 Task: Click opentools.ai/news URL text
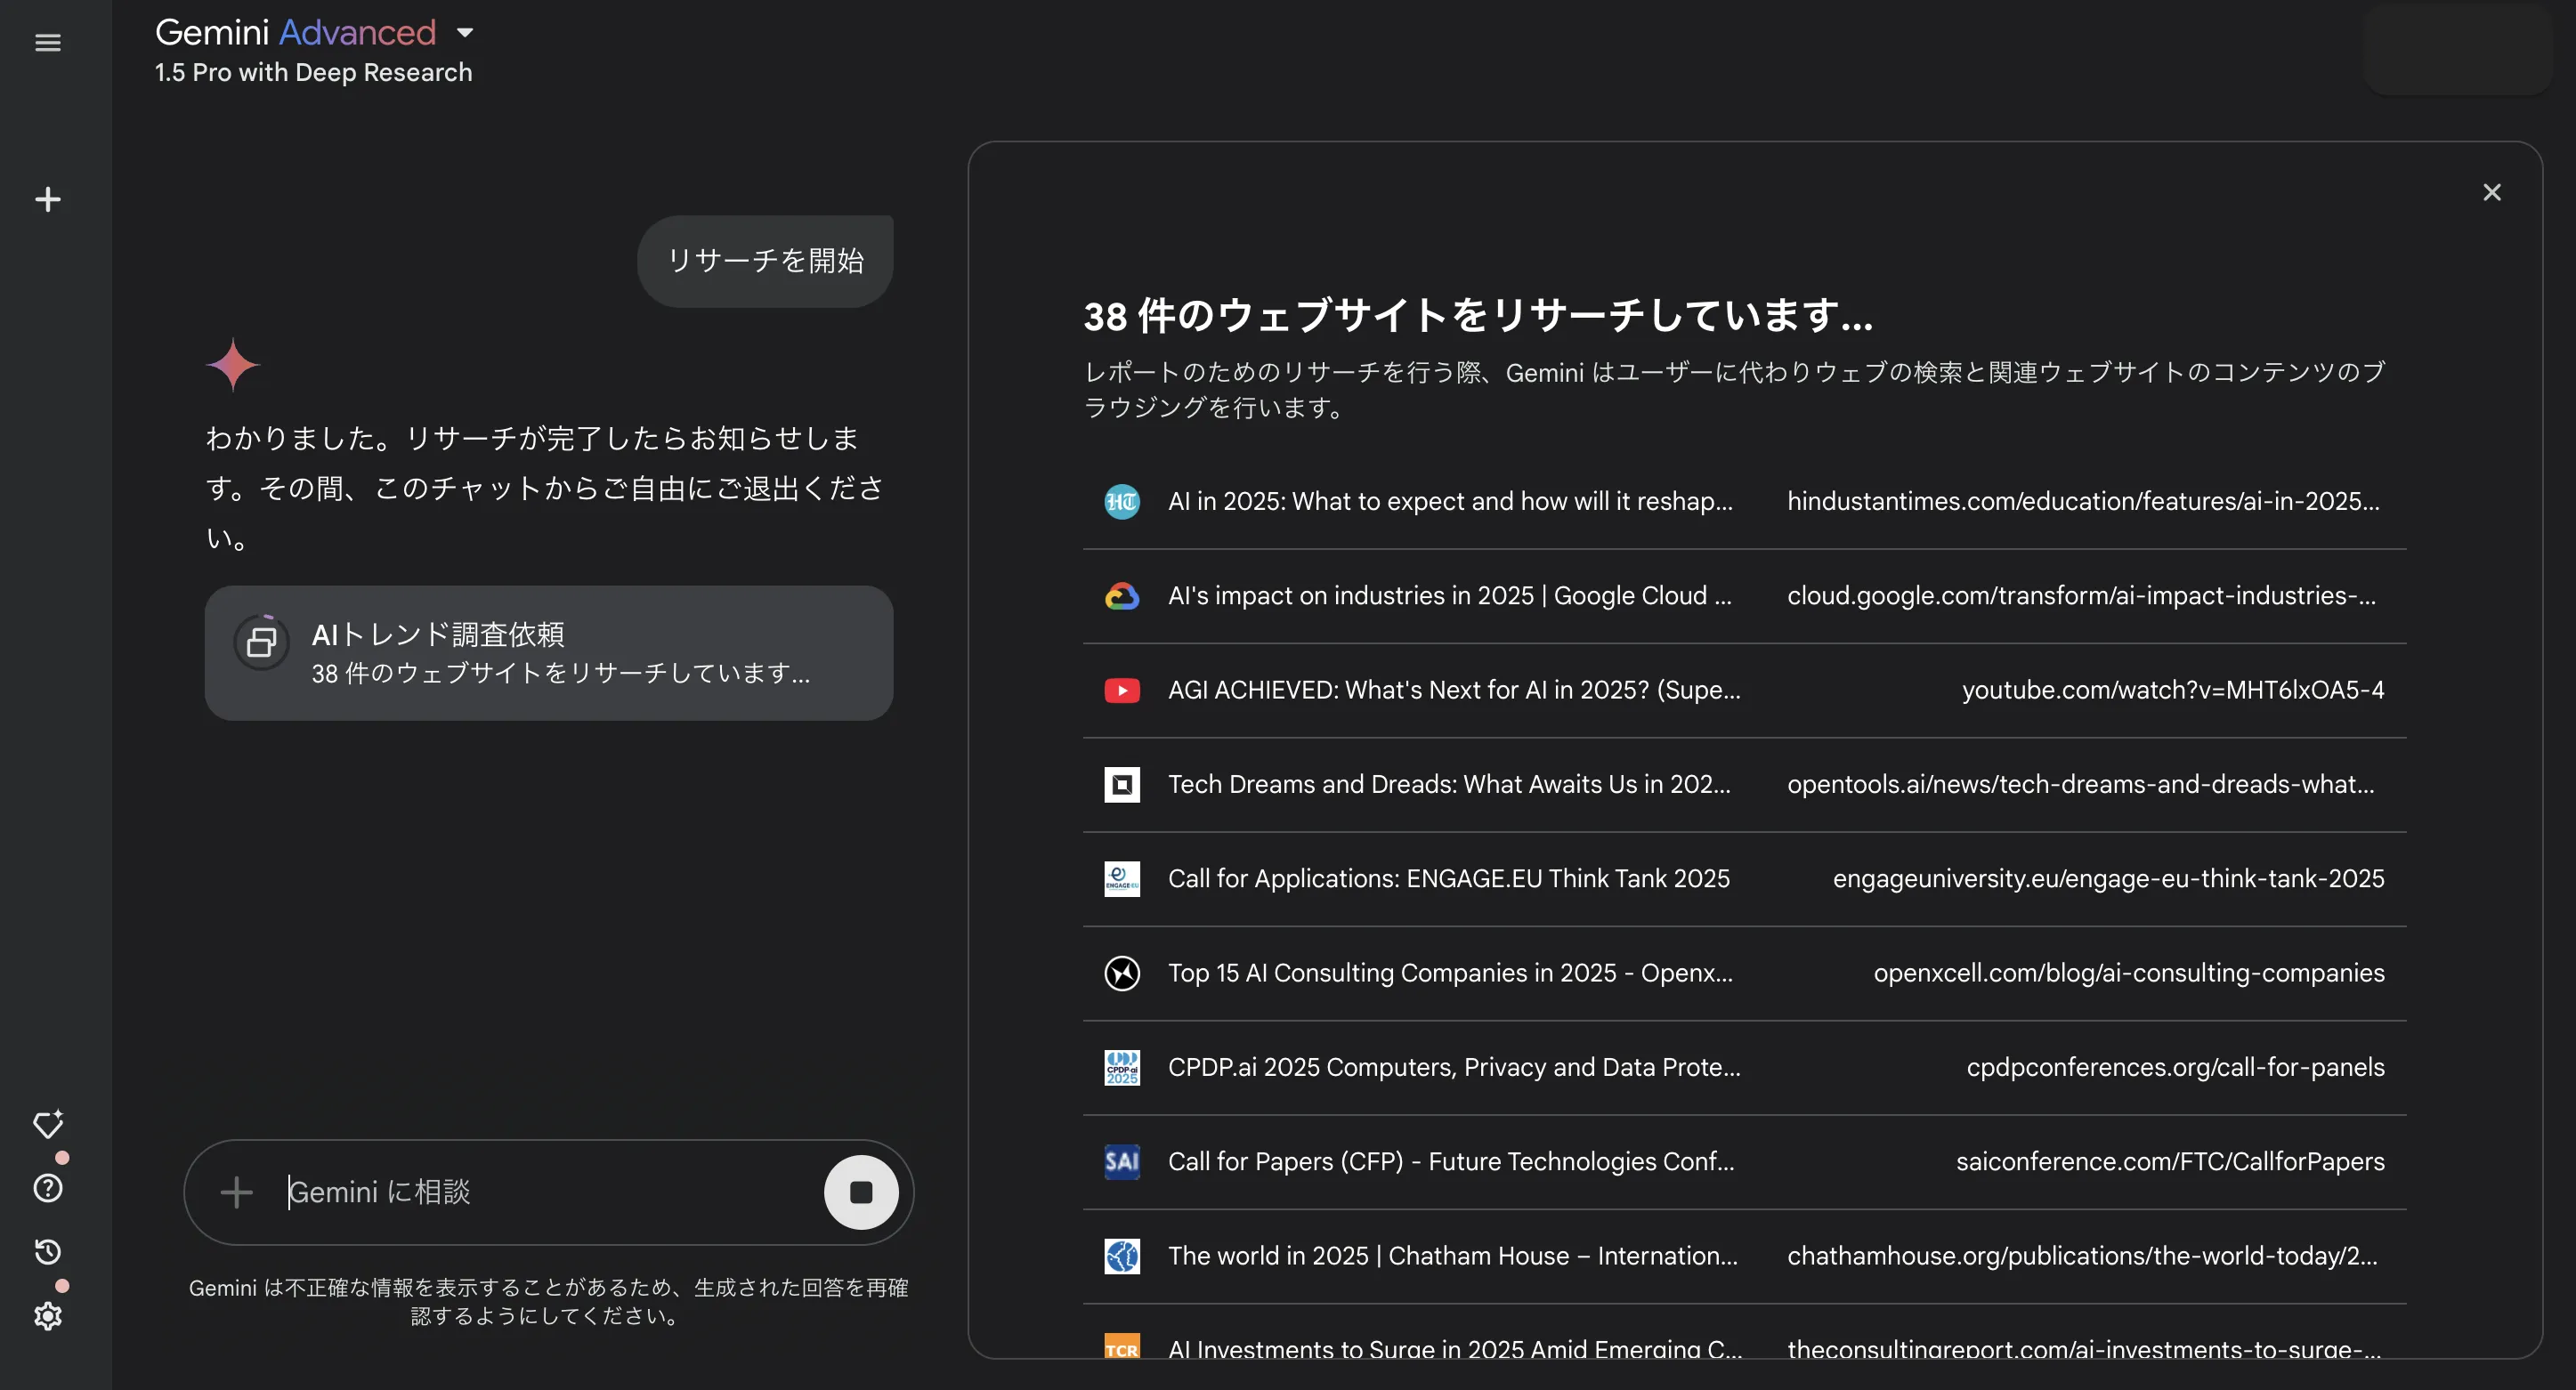2080,784
